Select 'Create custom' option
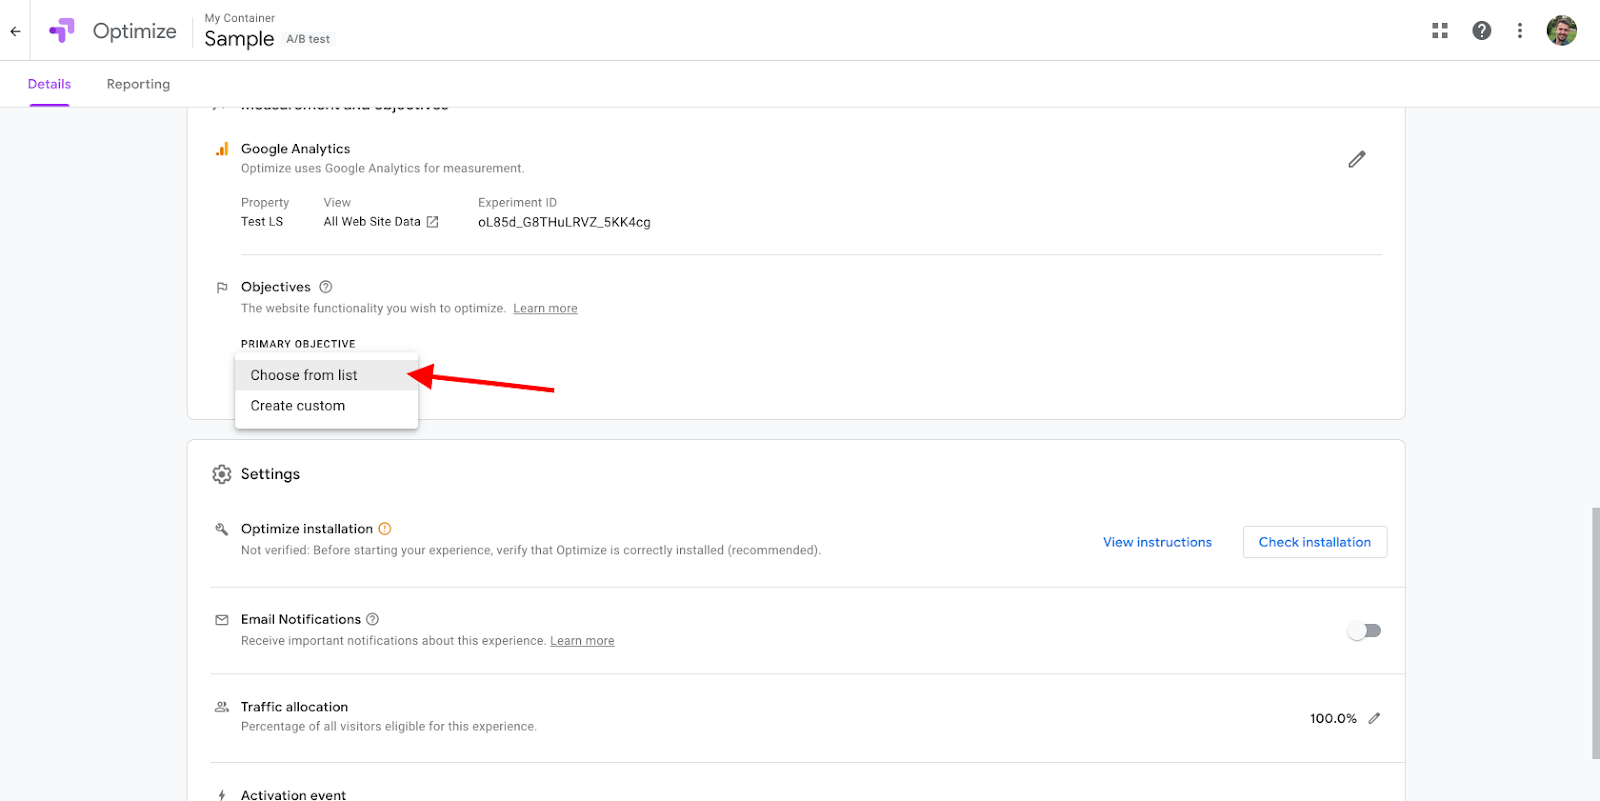 pyautogui.click(x=298, y=406)
